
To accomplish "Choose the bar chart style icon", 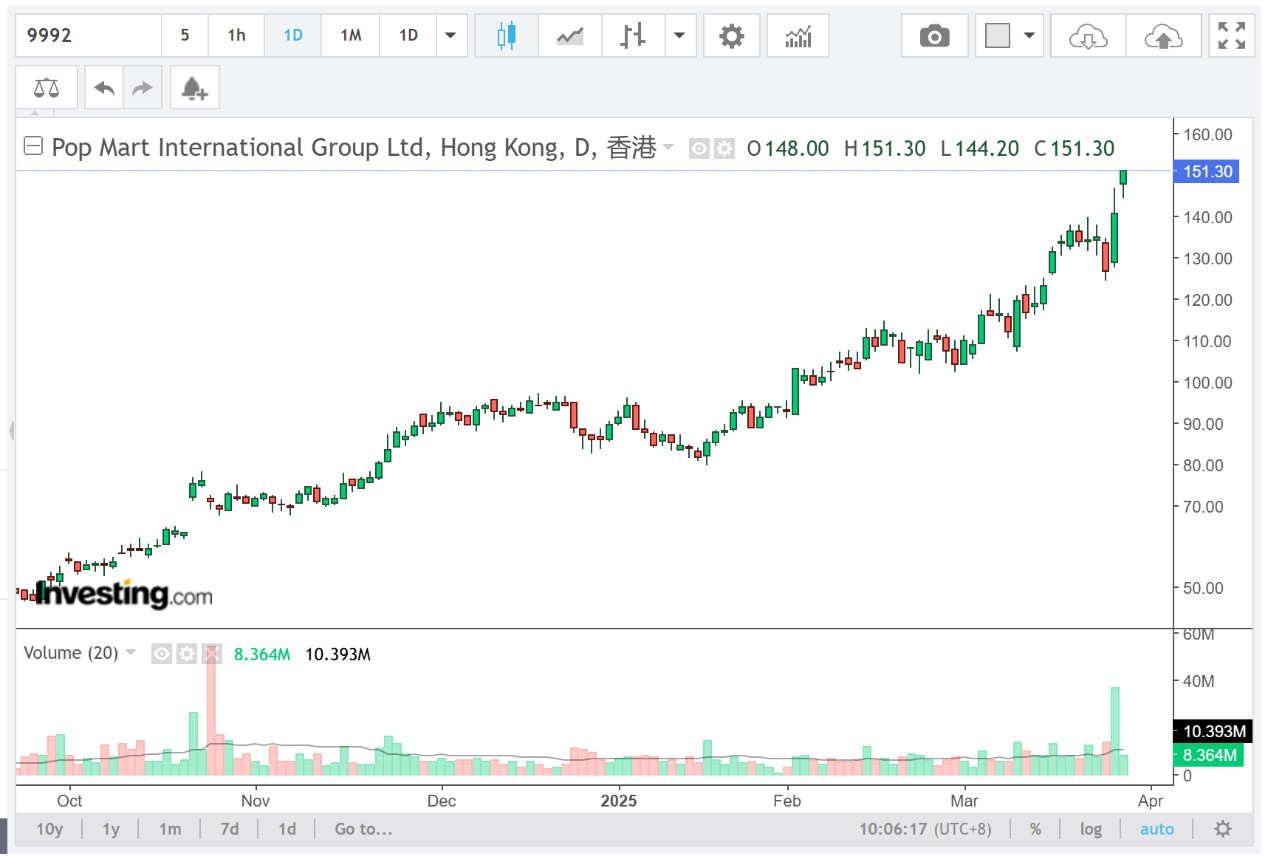I will 632,36.
